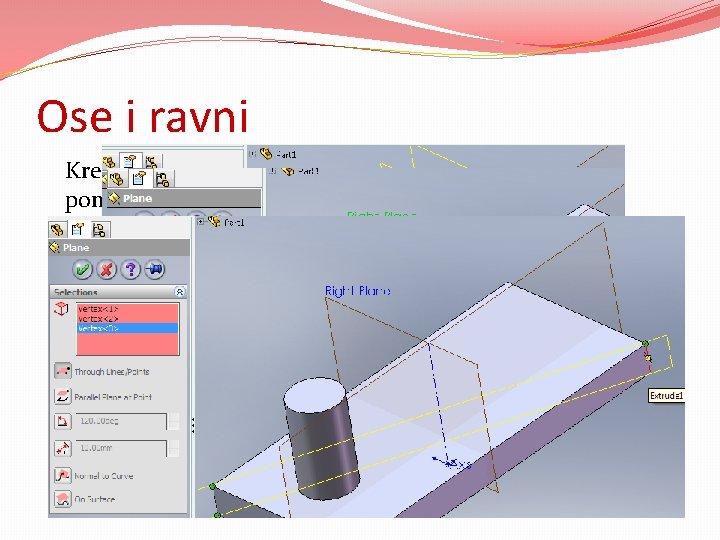Select PropertyManager tab in middle overlapped screenshot
The height and width of the screenshot is (540, 720).
139,178
